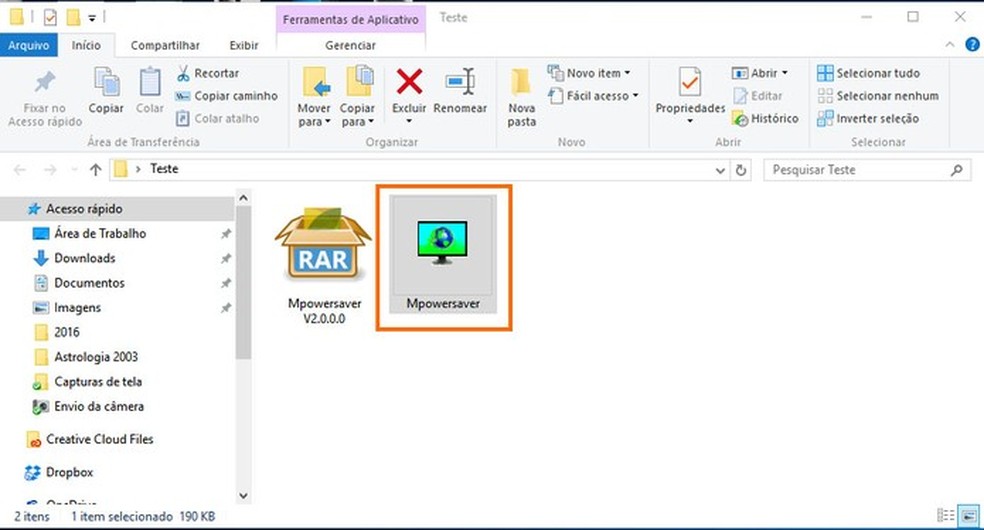The image size is (984, 530).
Task: Collapse the ribbon with chevron
Action: tap(950, 45)
